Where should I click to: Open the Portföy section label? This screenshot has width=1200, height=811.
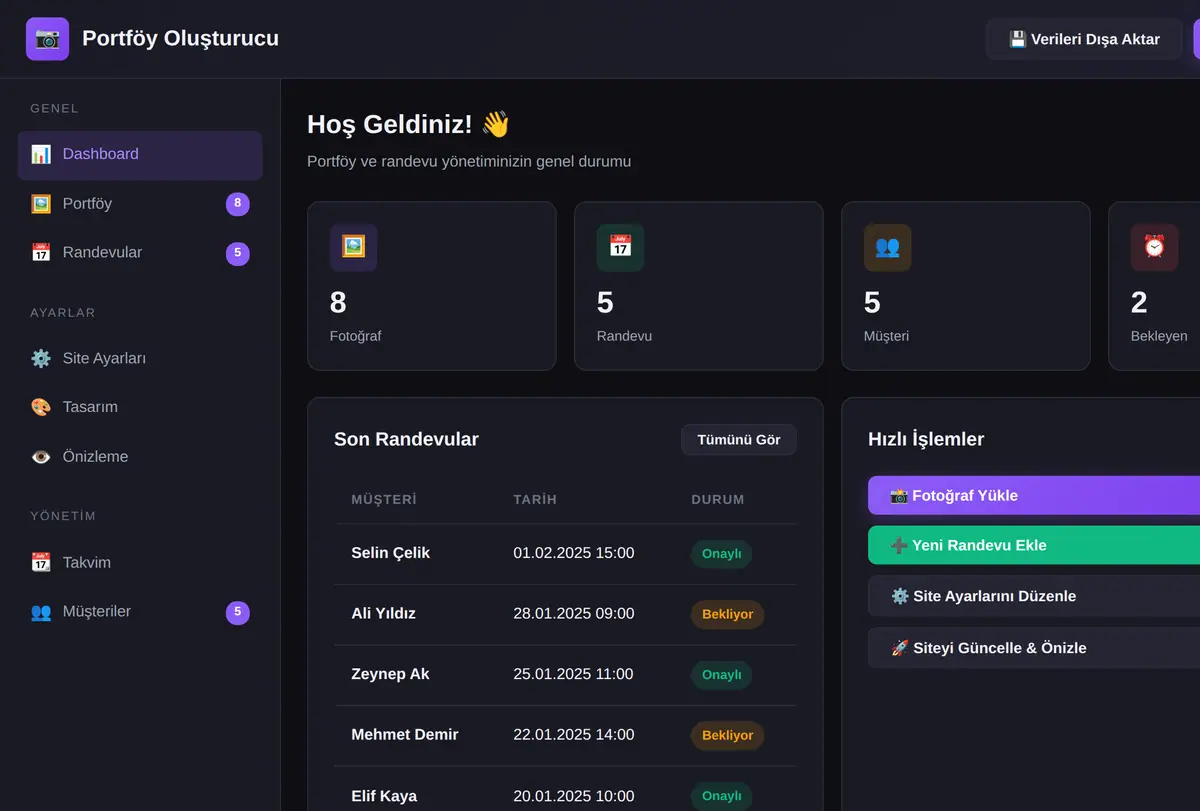click(87, 204)
